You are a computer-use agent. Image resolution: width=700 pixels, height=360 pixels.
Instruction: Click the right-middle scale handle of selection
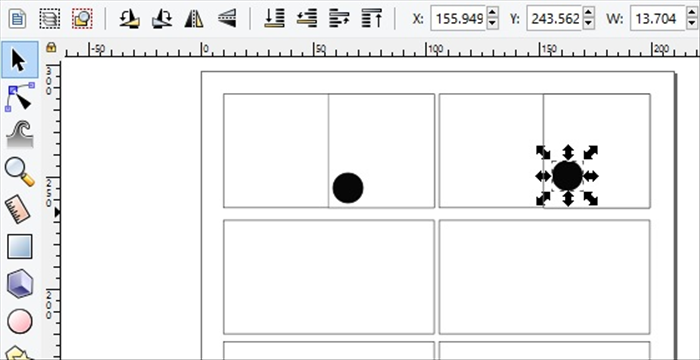(591, 176)
